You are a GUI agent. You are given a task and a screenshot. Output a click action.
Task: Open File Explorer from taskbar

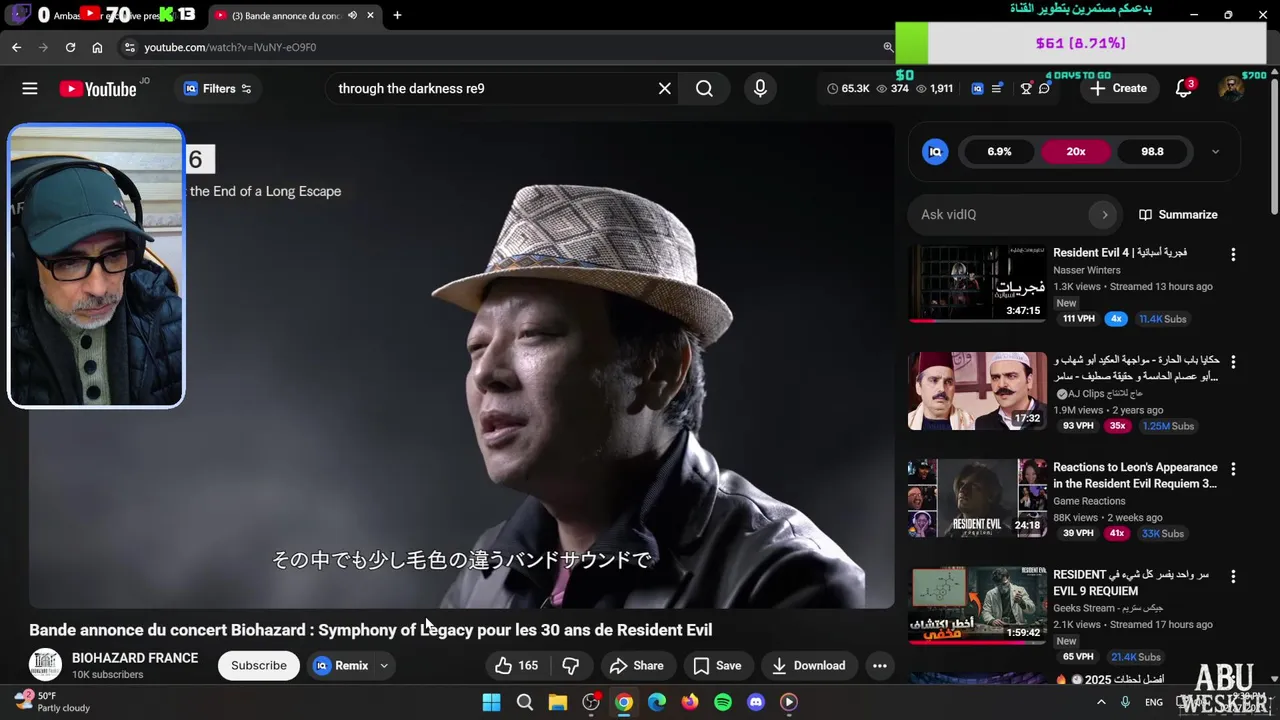point(558,702)
